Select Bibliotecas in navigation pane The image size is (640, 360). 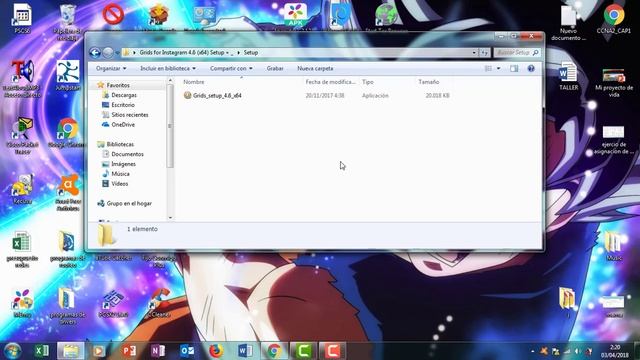click(x=120, y=144)
